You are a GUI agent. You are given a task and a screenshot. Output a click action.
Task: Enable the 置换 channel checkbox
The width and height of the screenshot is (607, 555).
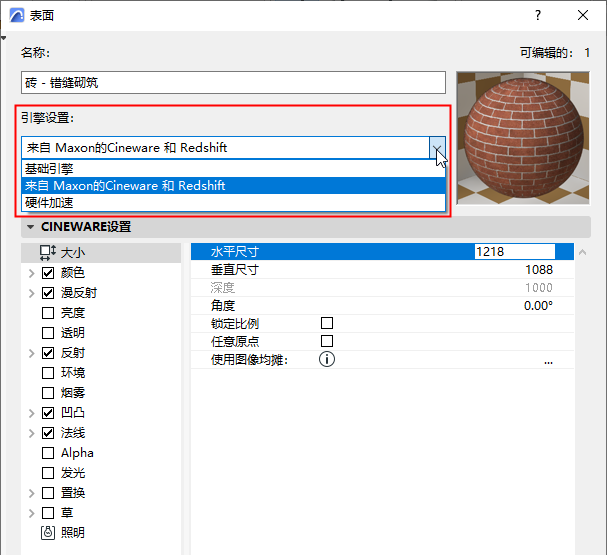(48, 493)
